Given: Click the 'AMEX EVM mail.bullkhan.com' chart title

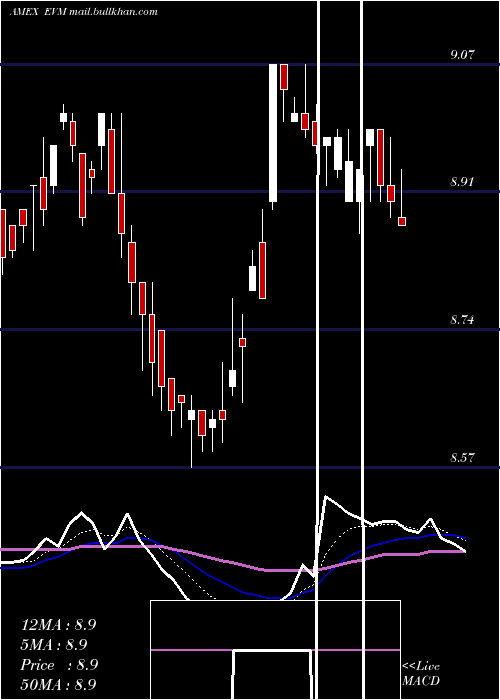Looking at the screenshot, I should [x=83, y=12].
